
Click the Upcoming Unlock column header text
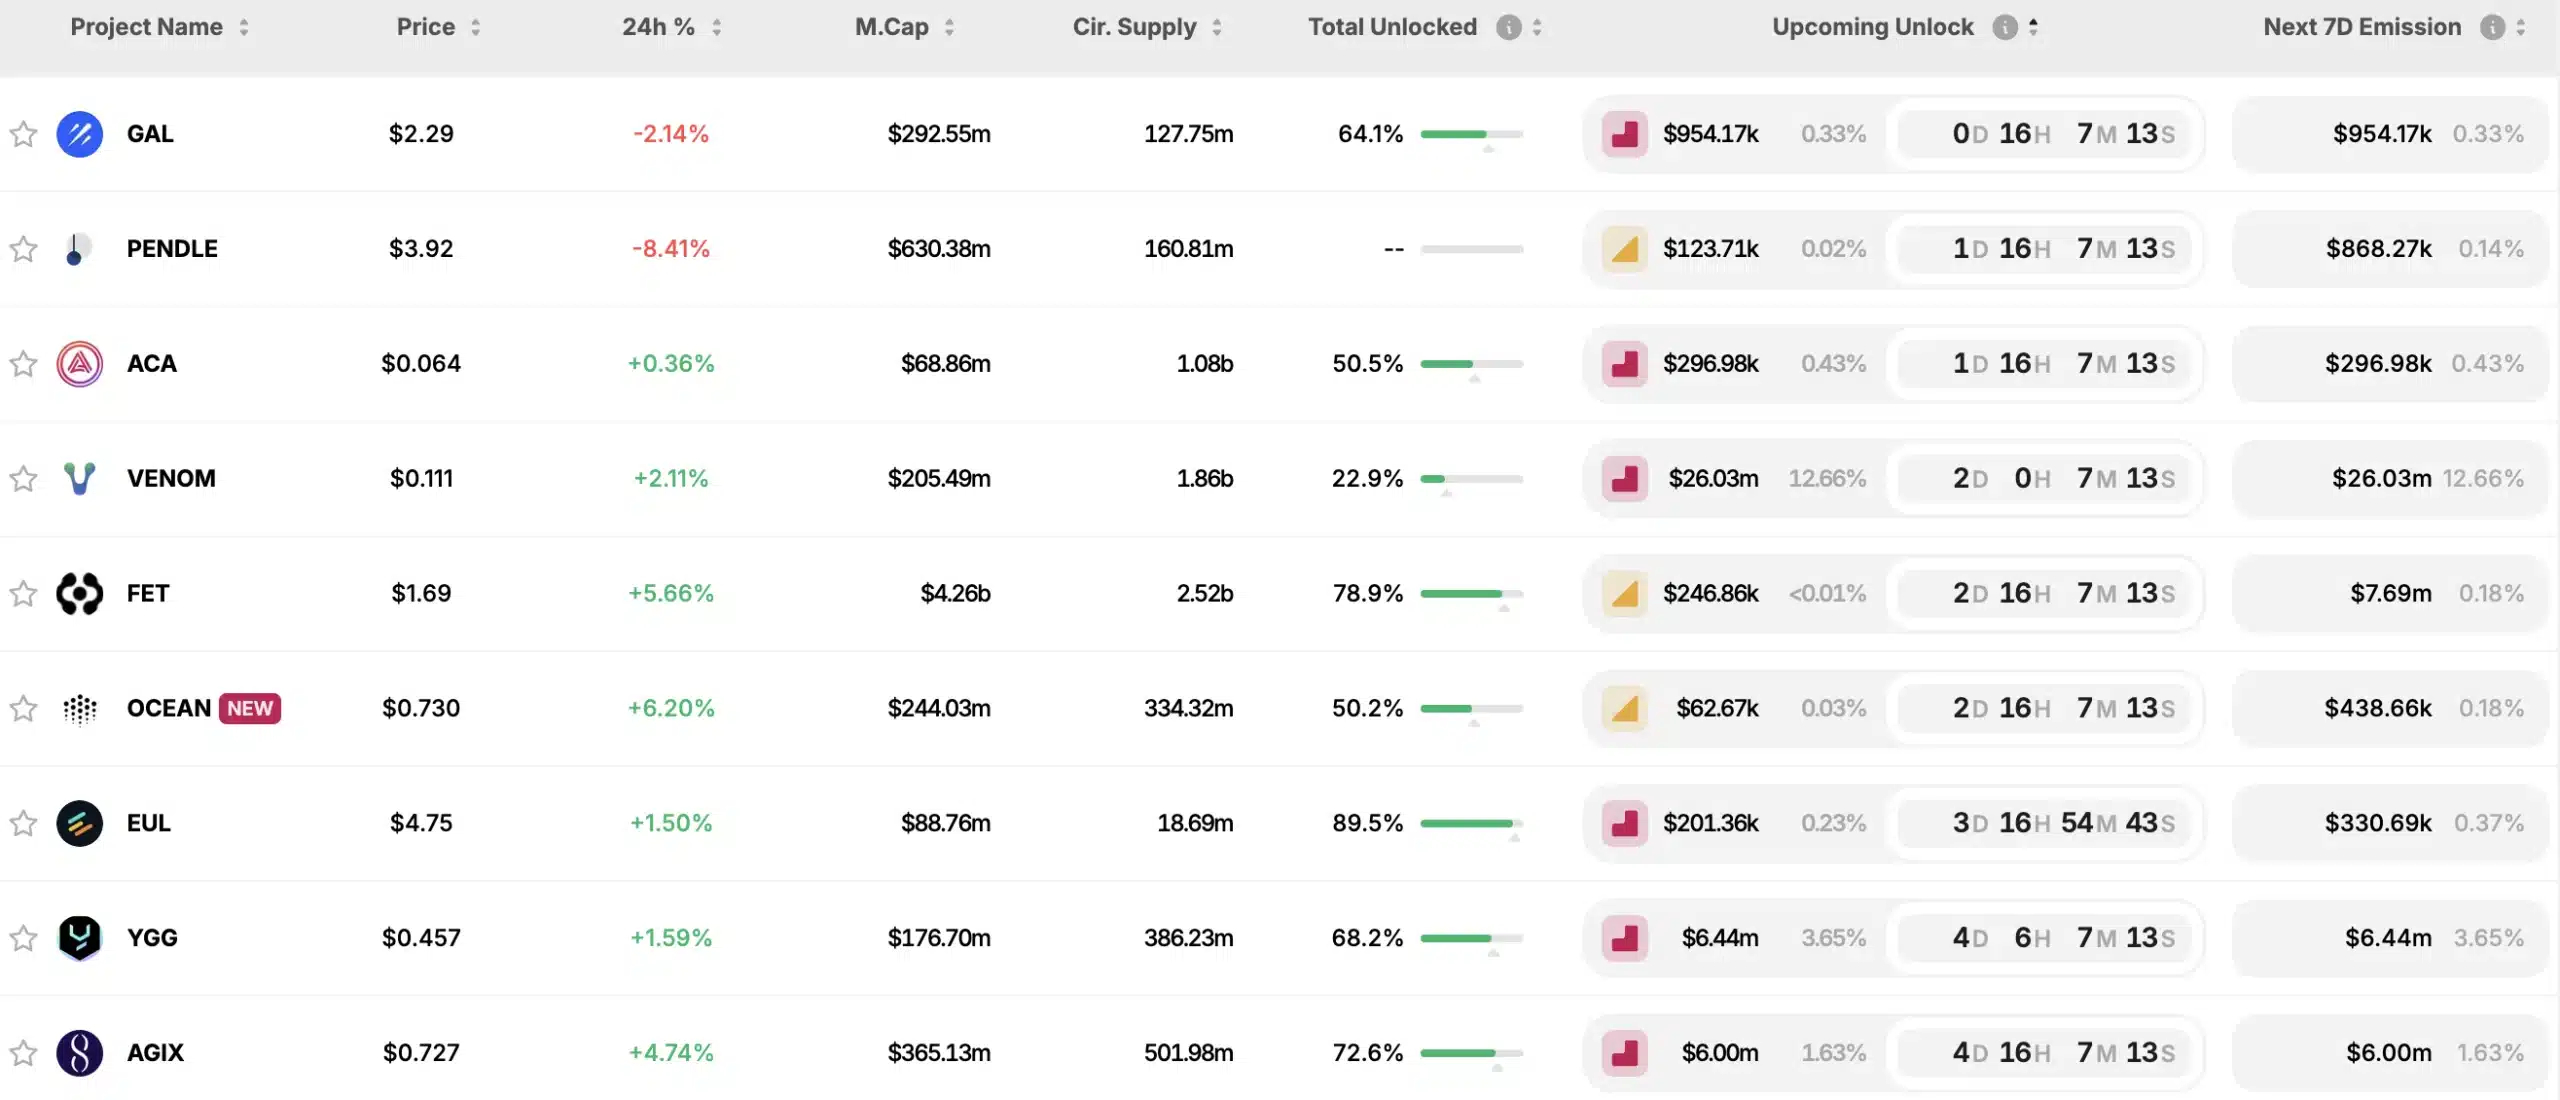(1873, 27)
